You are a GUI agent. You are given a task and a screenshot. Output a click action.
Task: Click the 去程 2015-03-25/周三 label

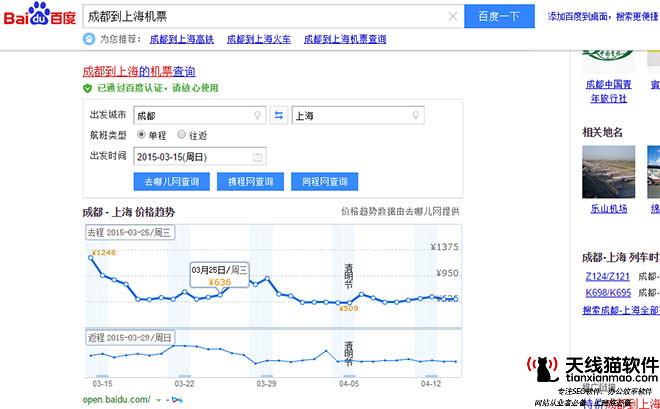tap(130, 233)
